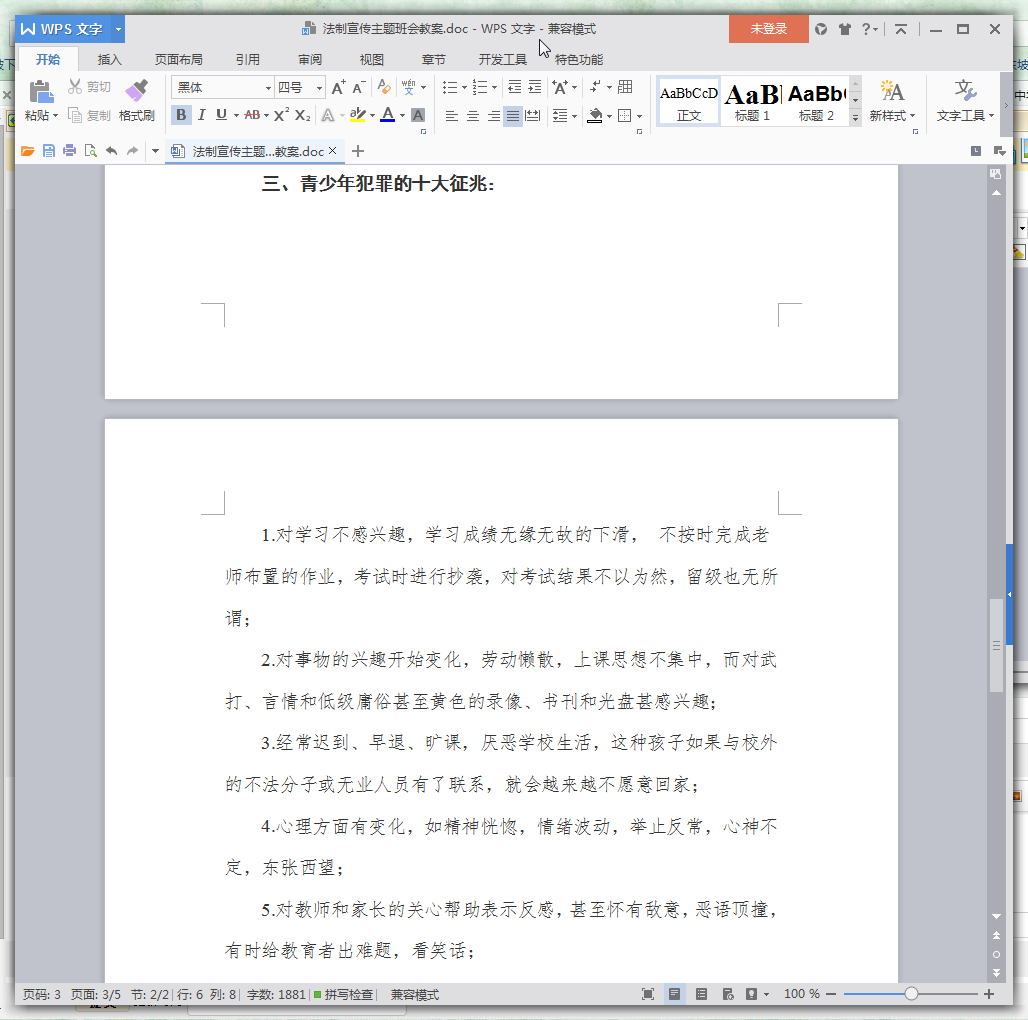Image resolution: width=1028 pixels, height=1020 pixels.
Task: Open the numbered list dropdown arrow
Action: coord(494,87)
